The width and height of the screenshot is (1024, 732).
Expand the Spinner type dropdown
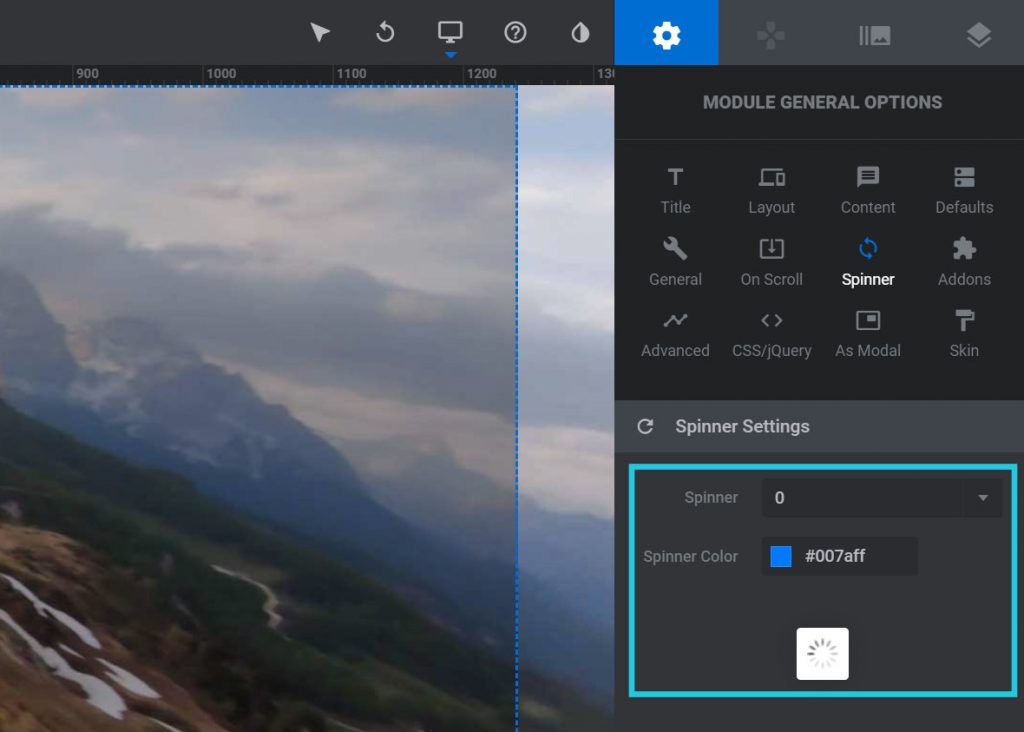(882, 498)
